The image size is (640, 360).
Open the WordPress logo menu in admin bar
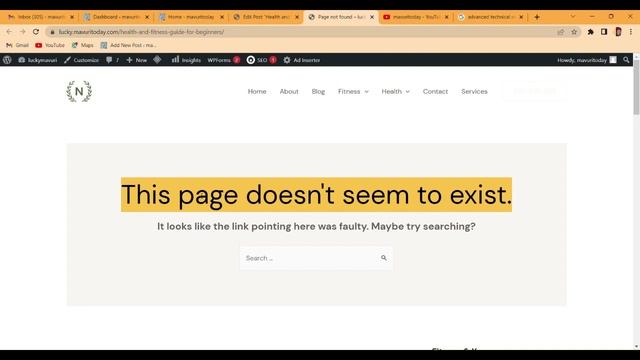pos(7,60)
